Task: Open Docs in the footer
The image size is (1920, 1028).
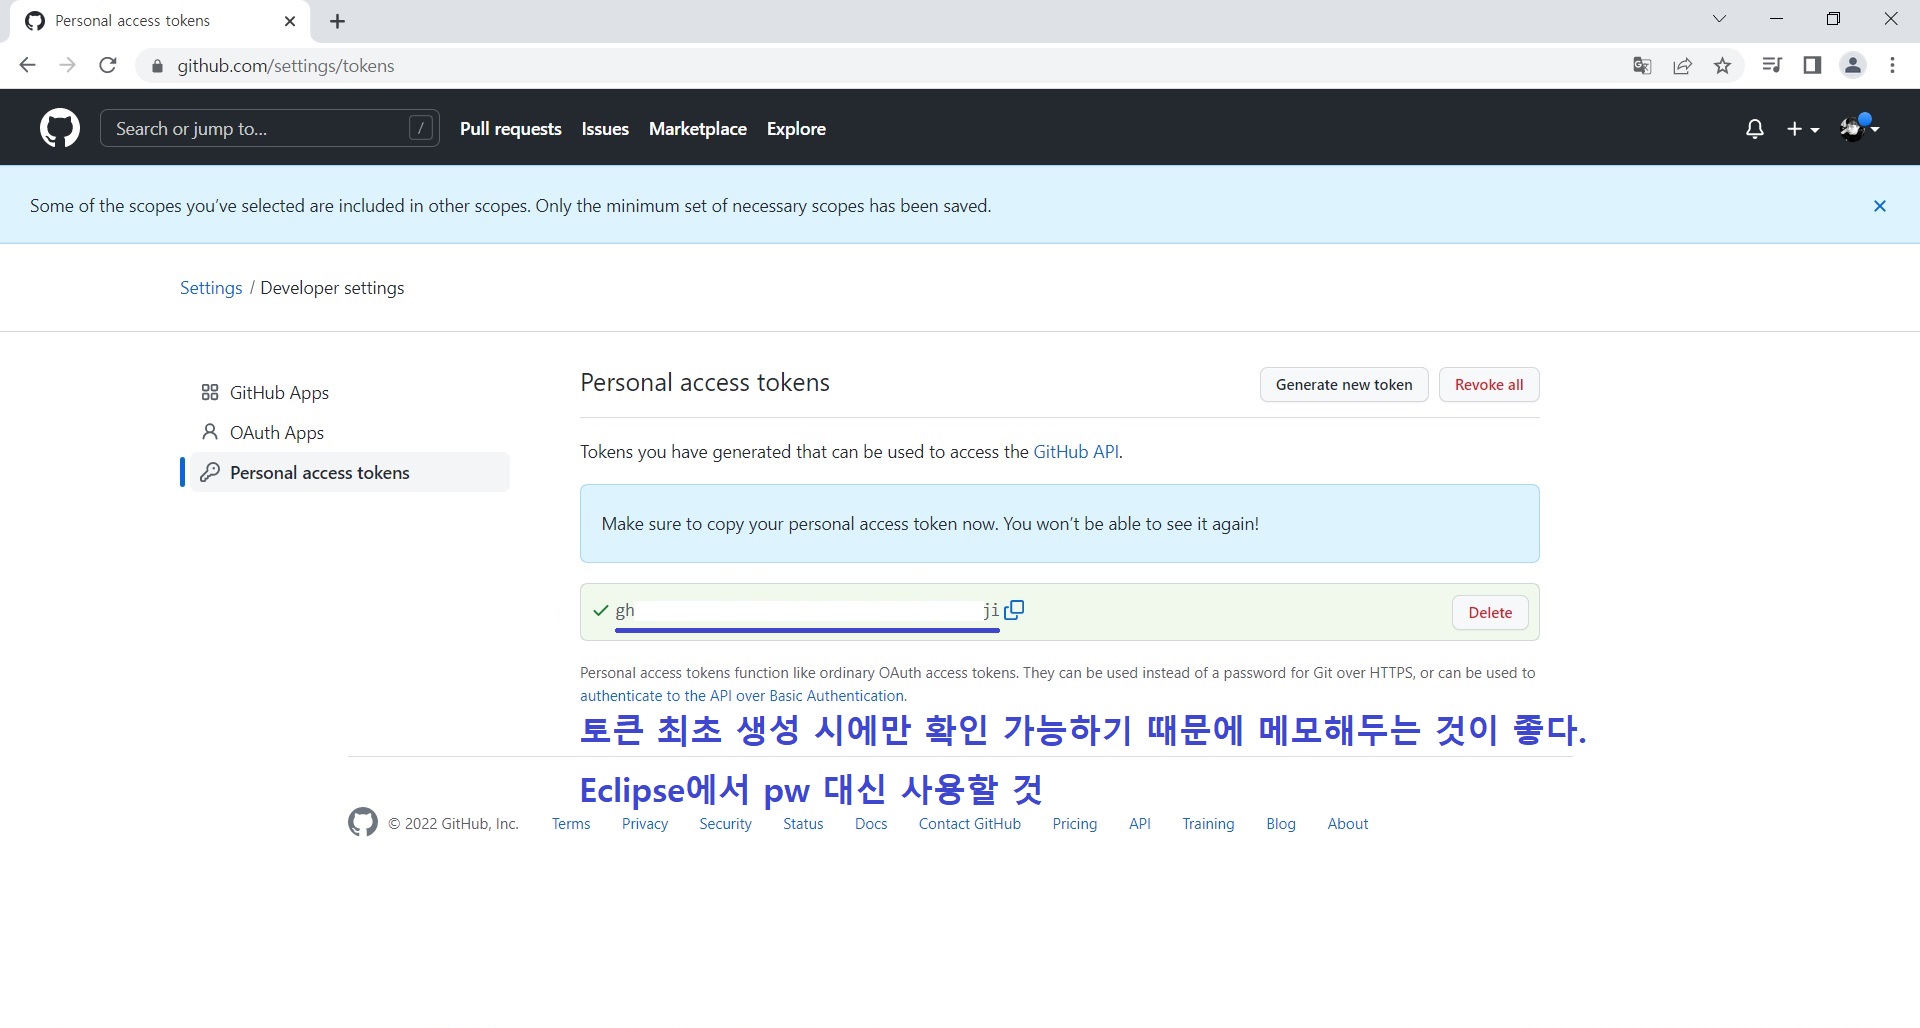Action: click(871, 824)
